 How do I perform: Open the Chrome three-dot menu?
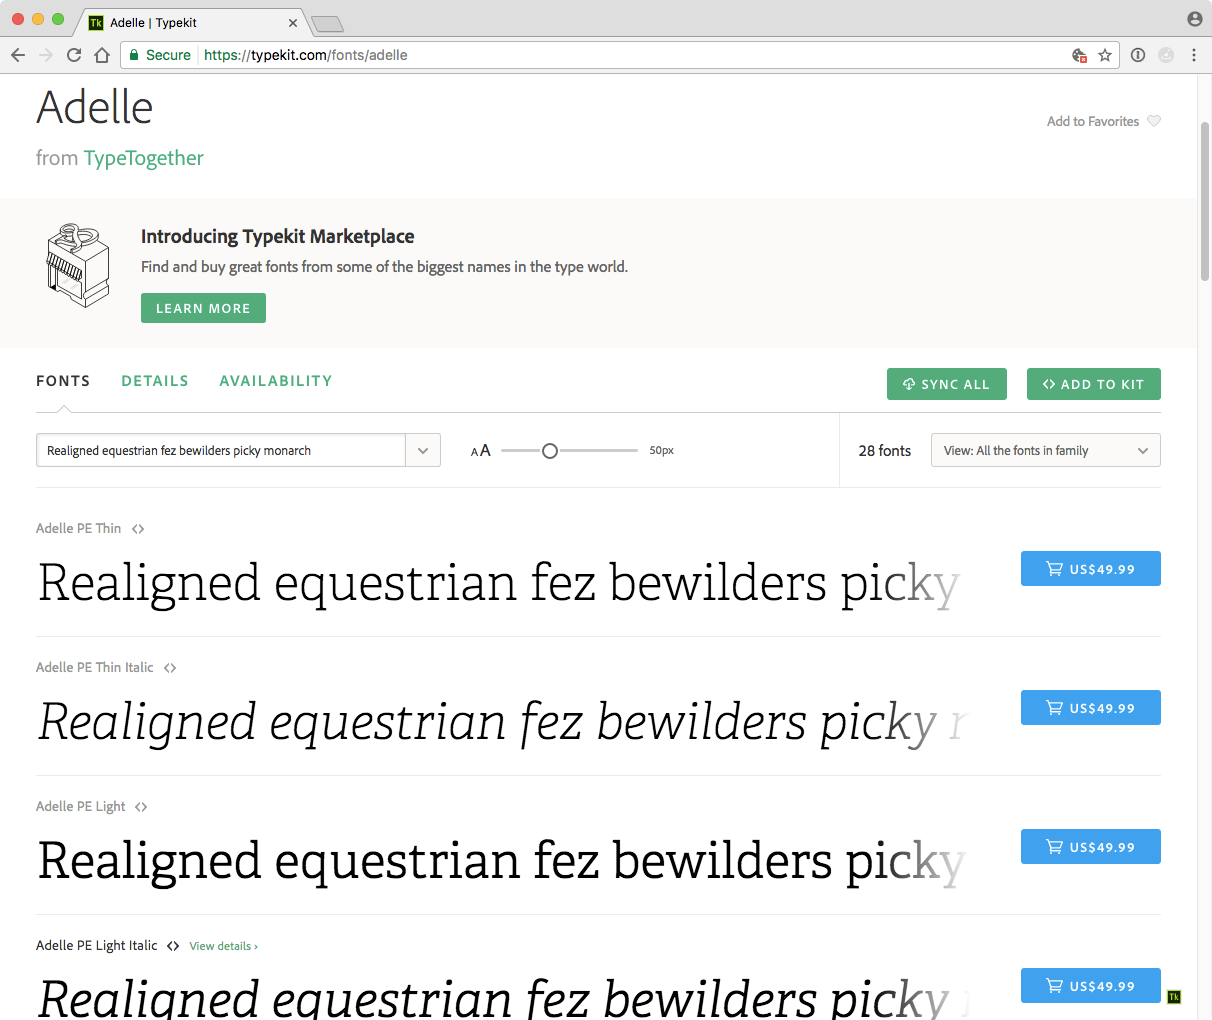(x=1194, y=55)
